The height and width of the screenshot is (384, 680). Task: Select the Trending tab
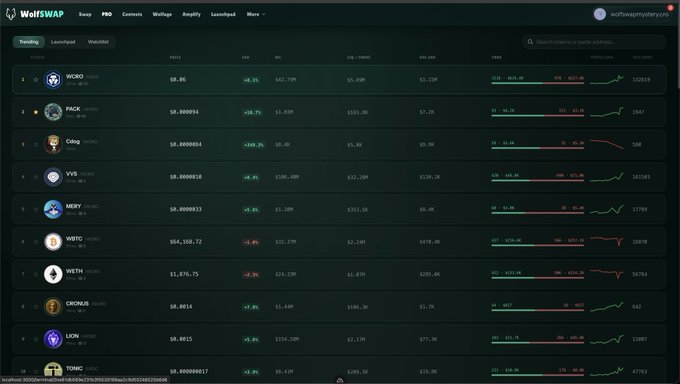tap(29, 42)
